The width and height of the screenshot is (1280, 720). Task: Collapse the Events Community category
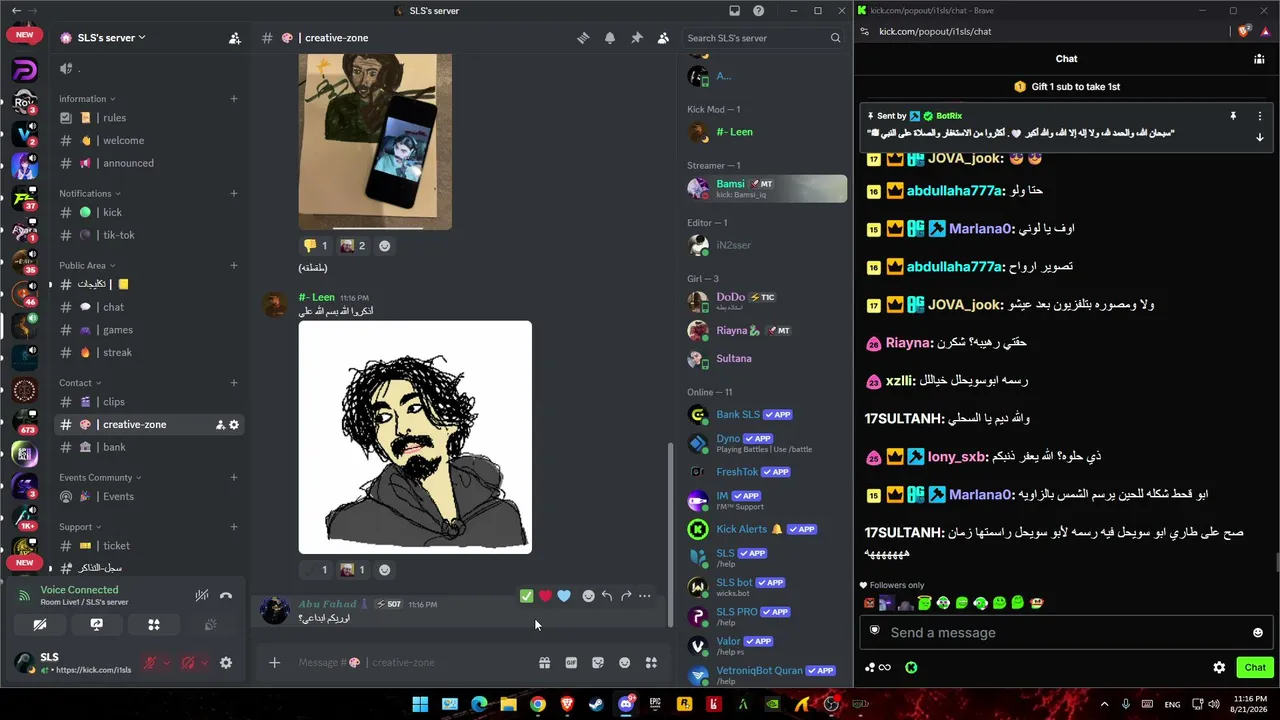tap(100, 477)
